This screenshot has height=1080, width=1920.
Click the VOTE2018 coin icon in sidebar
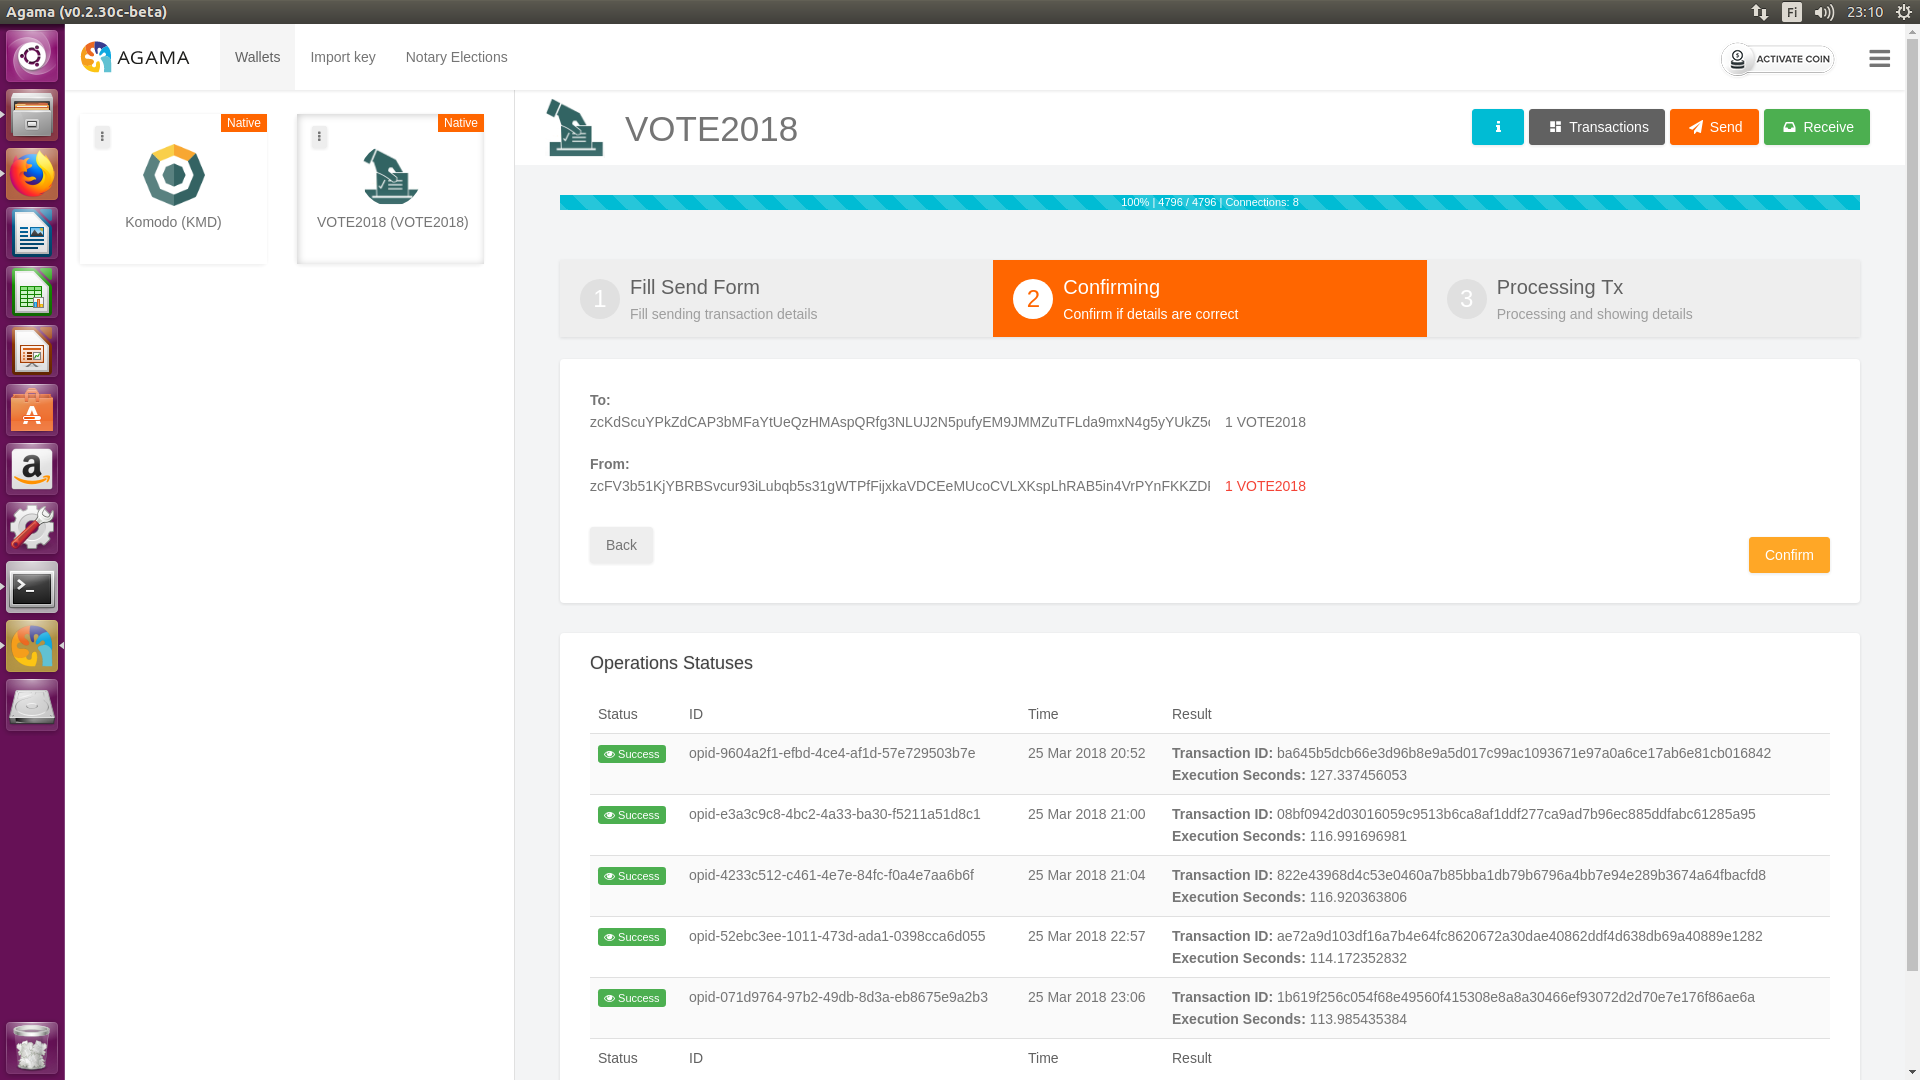click(x=390, y=175)
